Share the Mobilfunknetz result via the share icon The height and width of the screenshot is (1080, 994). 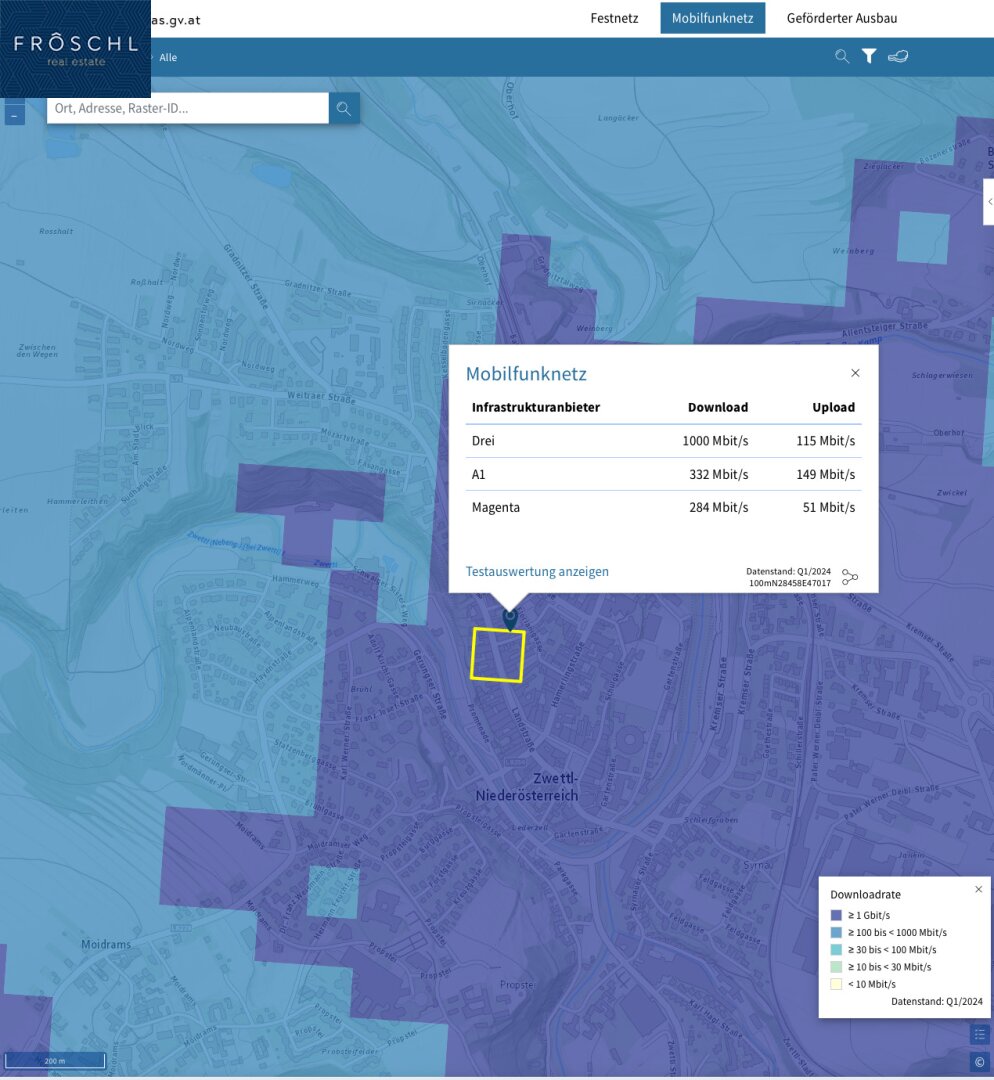coord(850,577)
